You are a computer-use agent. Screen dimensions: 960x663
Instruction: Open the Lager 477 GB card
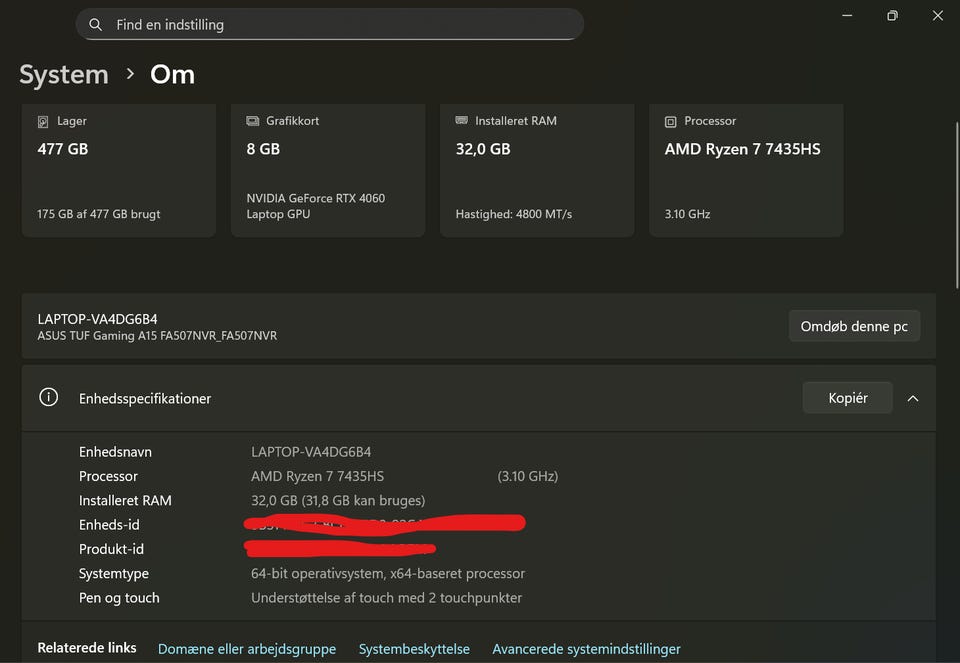pyautogui.click(x=119, y=170)
